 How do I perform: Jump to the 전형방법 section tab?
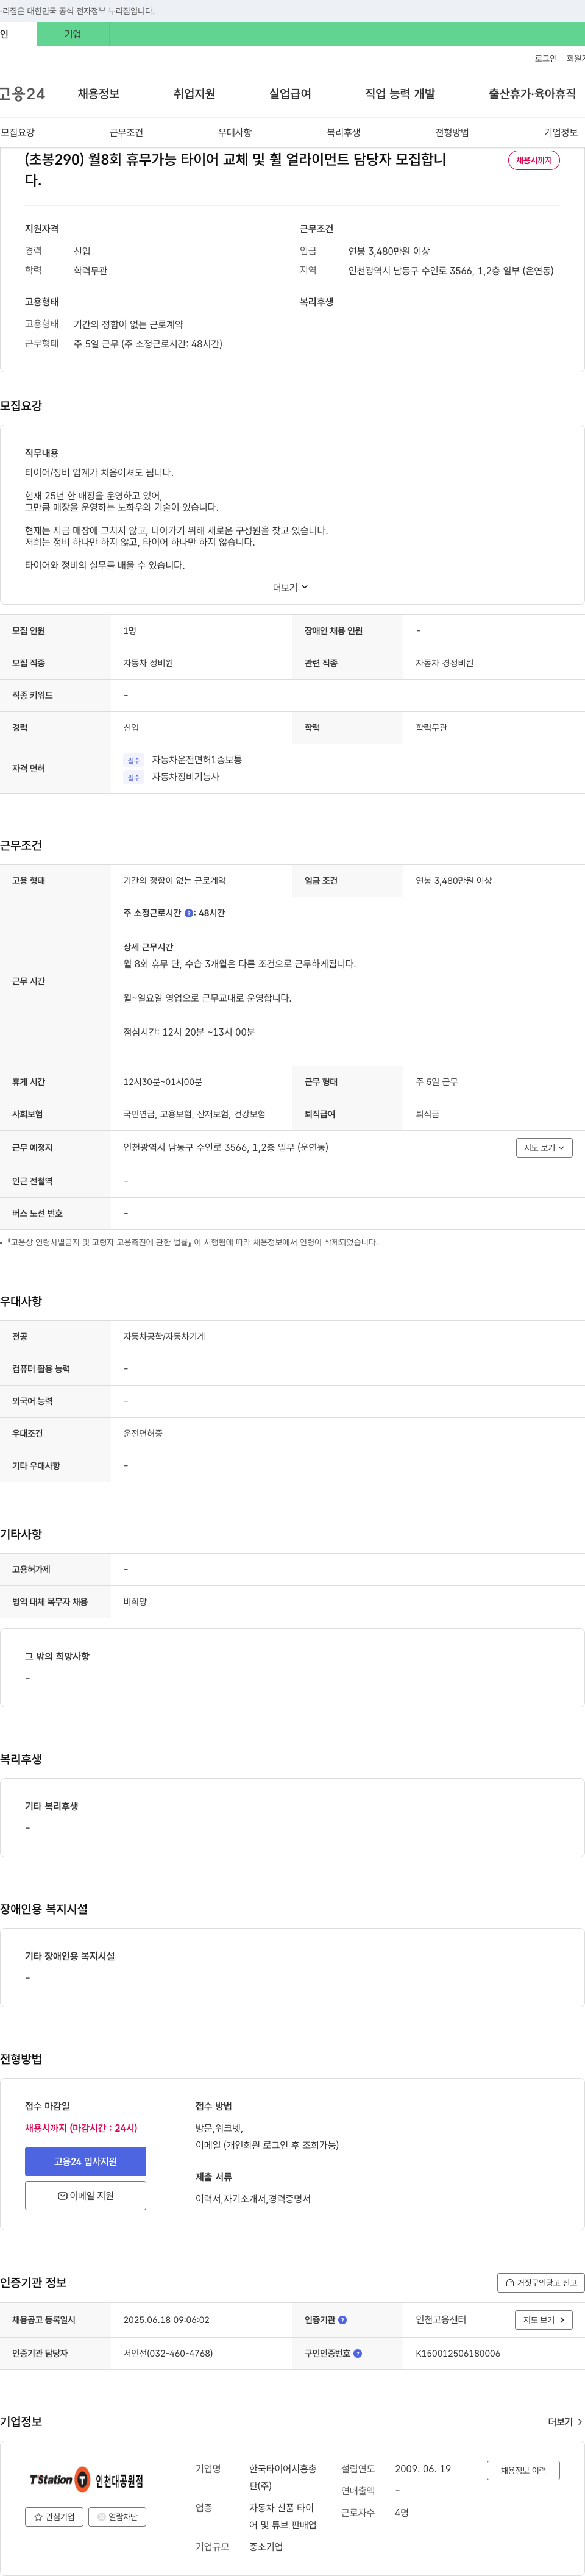(452, 133)
